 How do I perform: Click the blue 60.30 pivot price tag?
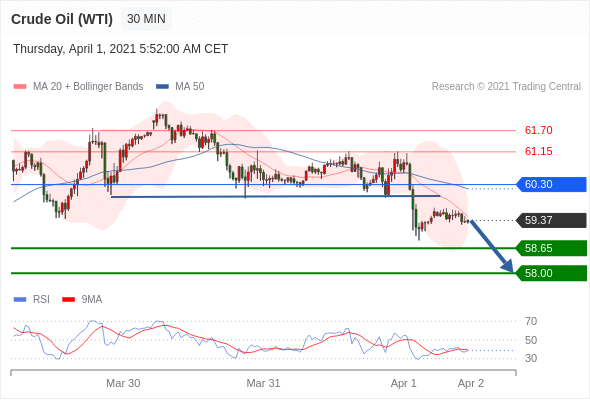(552, 184)
